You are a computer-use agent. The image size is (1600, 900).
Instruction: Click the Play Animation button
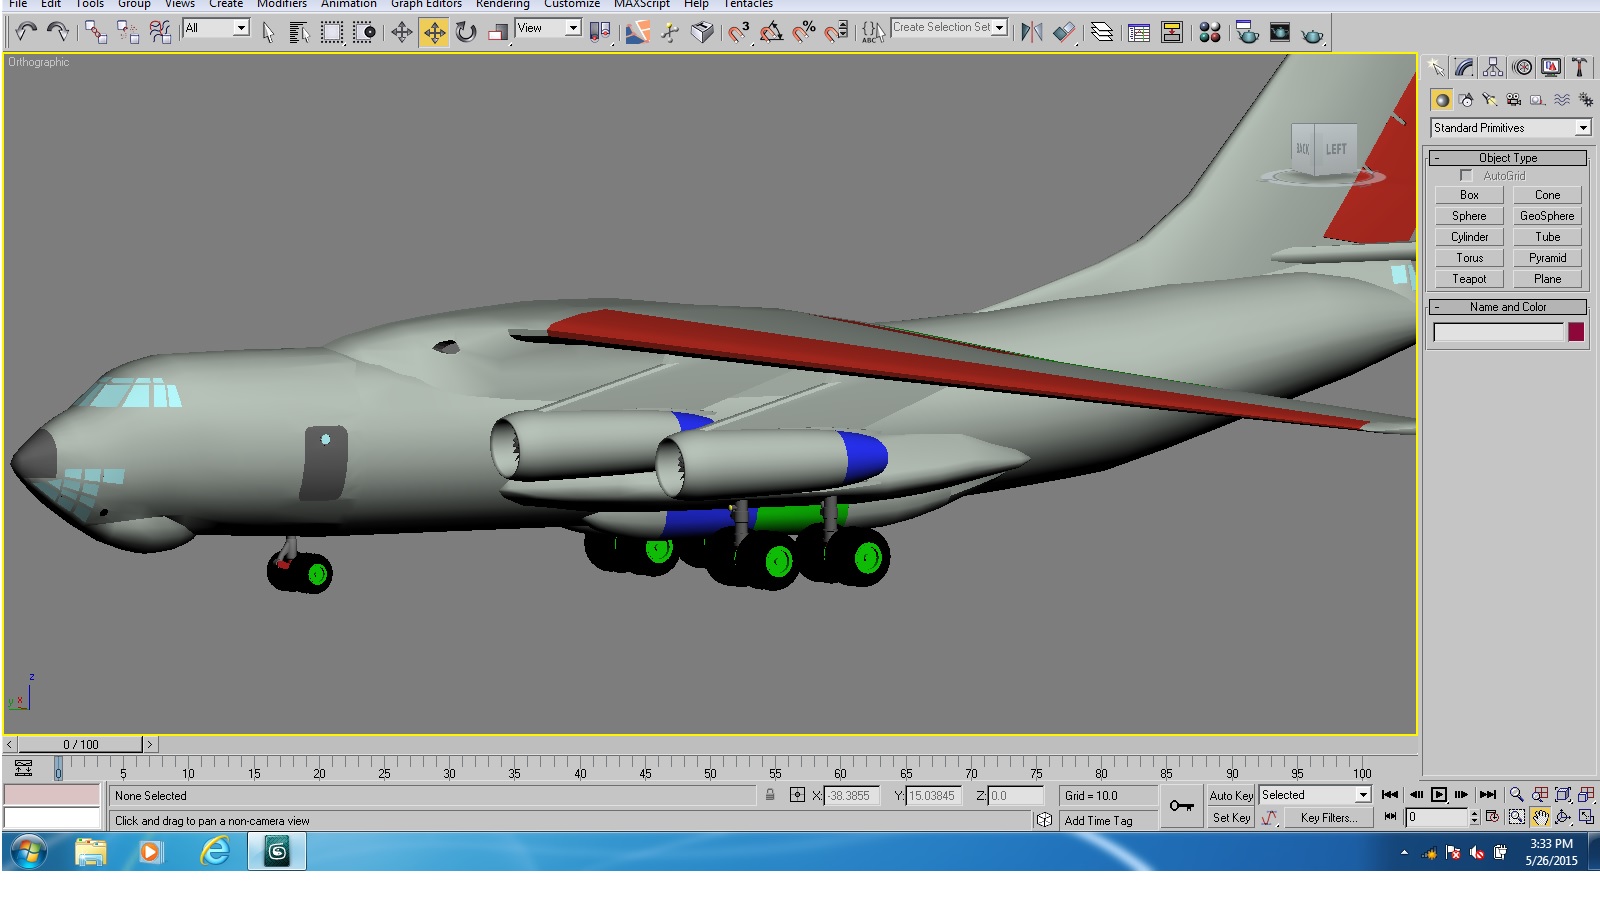pos(1439,795)
